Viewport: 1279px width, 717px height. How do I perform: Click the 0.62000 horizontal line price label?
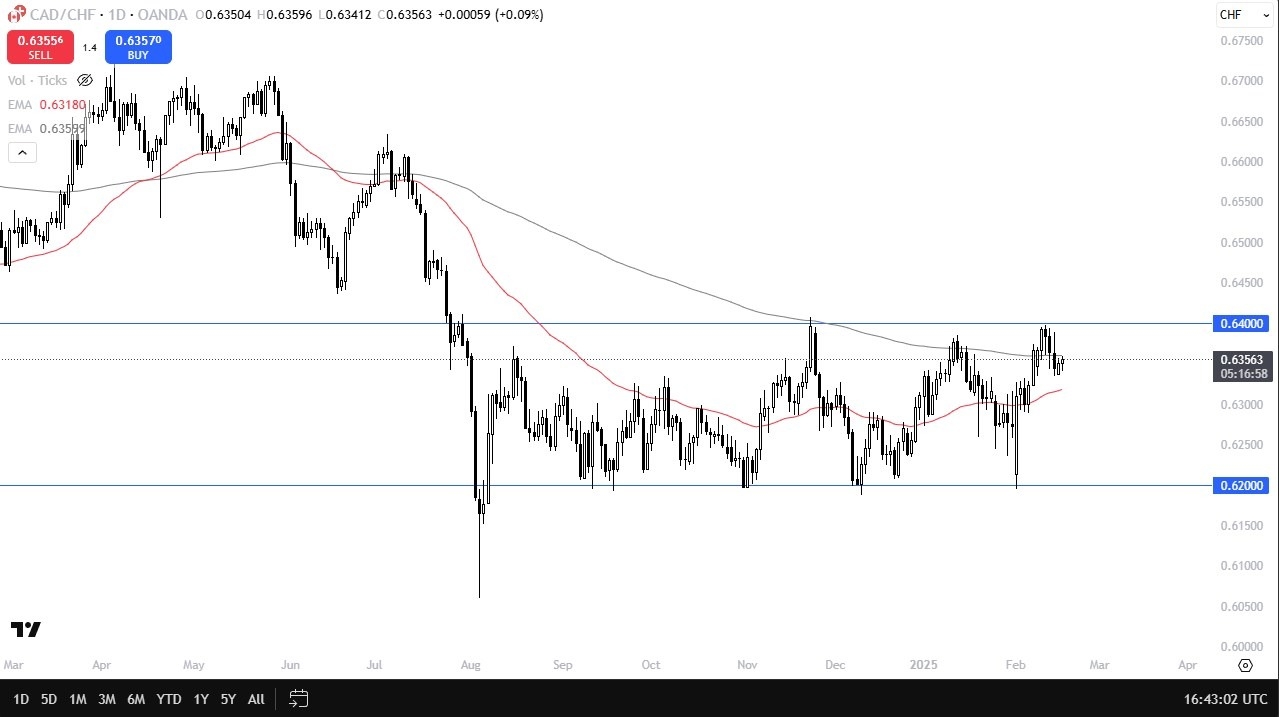pos(1241,485)
